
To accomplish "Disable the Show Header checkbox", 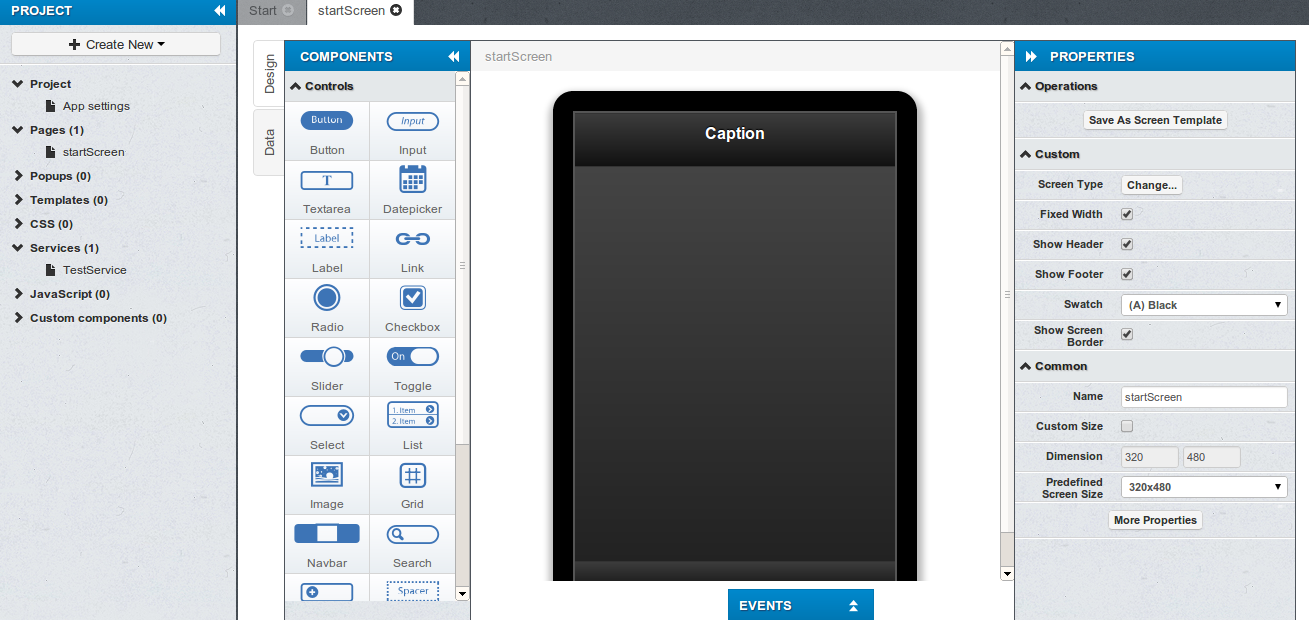I will pos(1127,244).
